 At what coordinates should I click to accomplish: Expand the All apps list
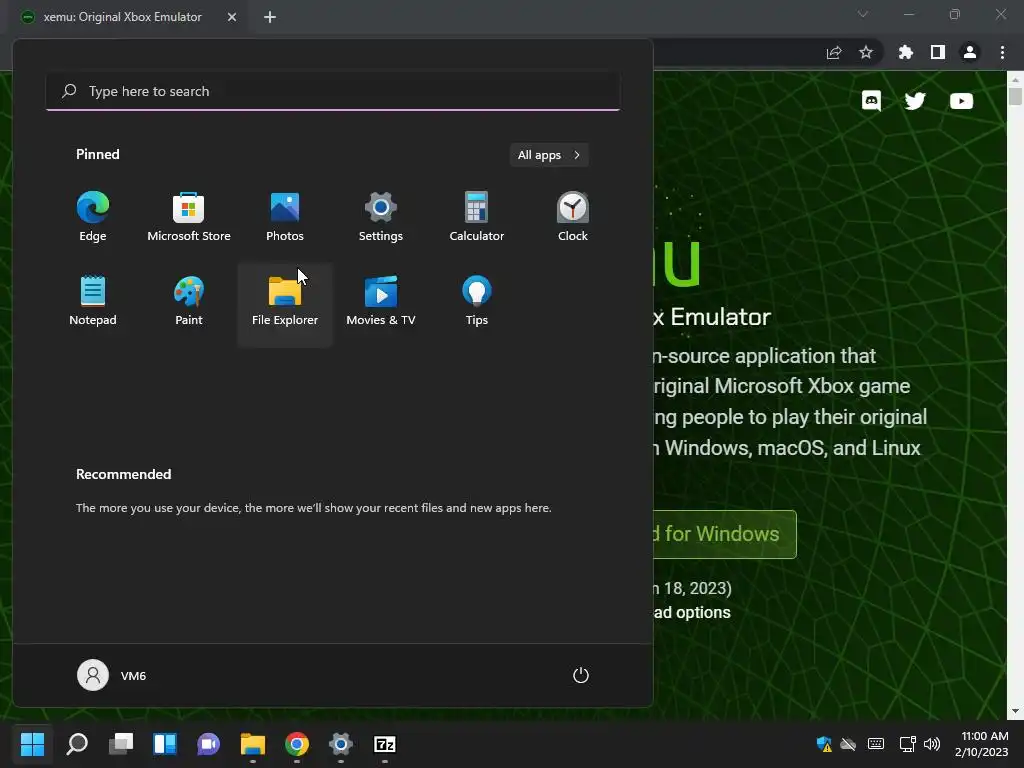pyautogui.click(x=549, y=155)
